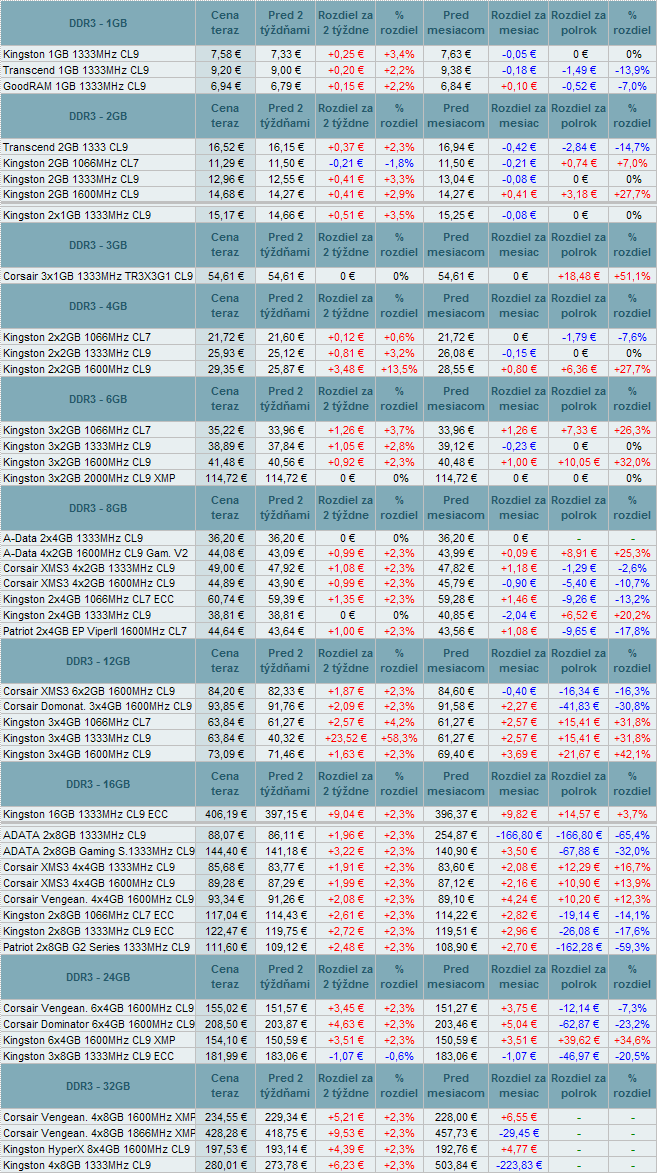Click the 503,84 € month-ago price cell
This screenshot has width=657, height=1173.
pos(456,1165)
